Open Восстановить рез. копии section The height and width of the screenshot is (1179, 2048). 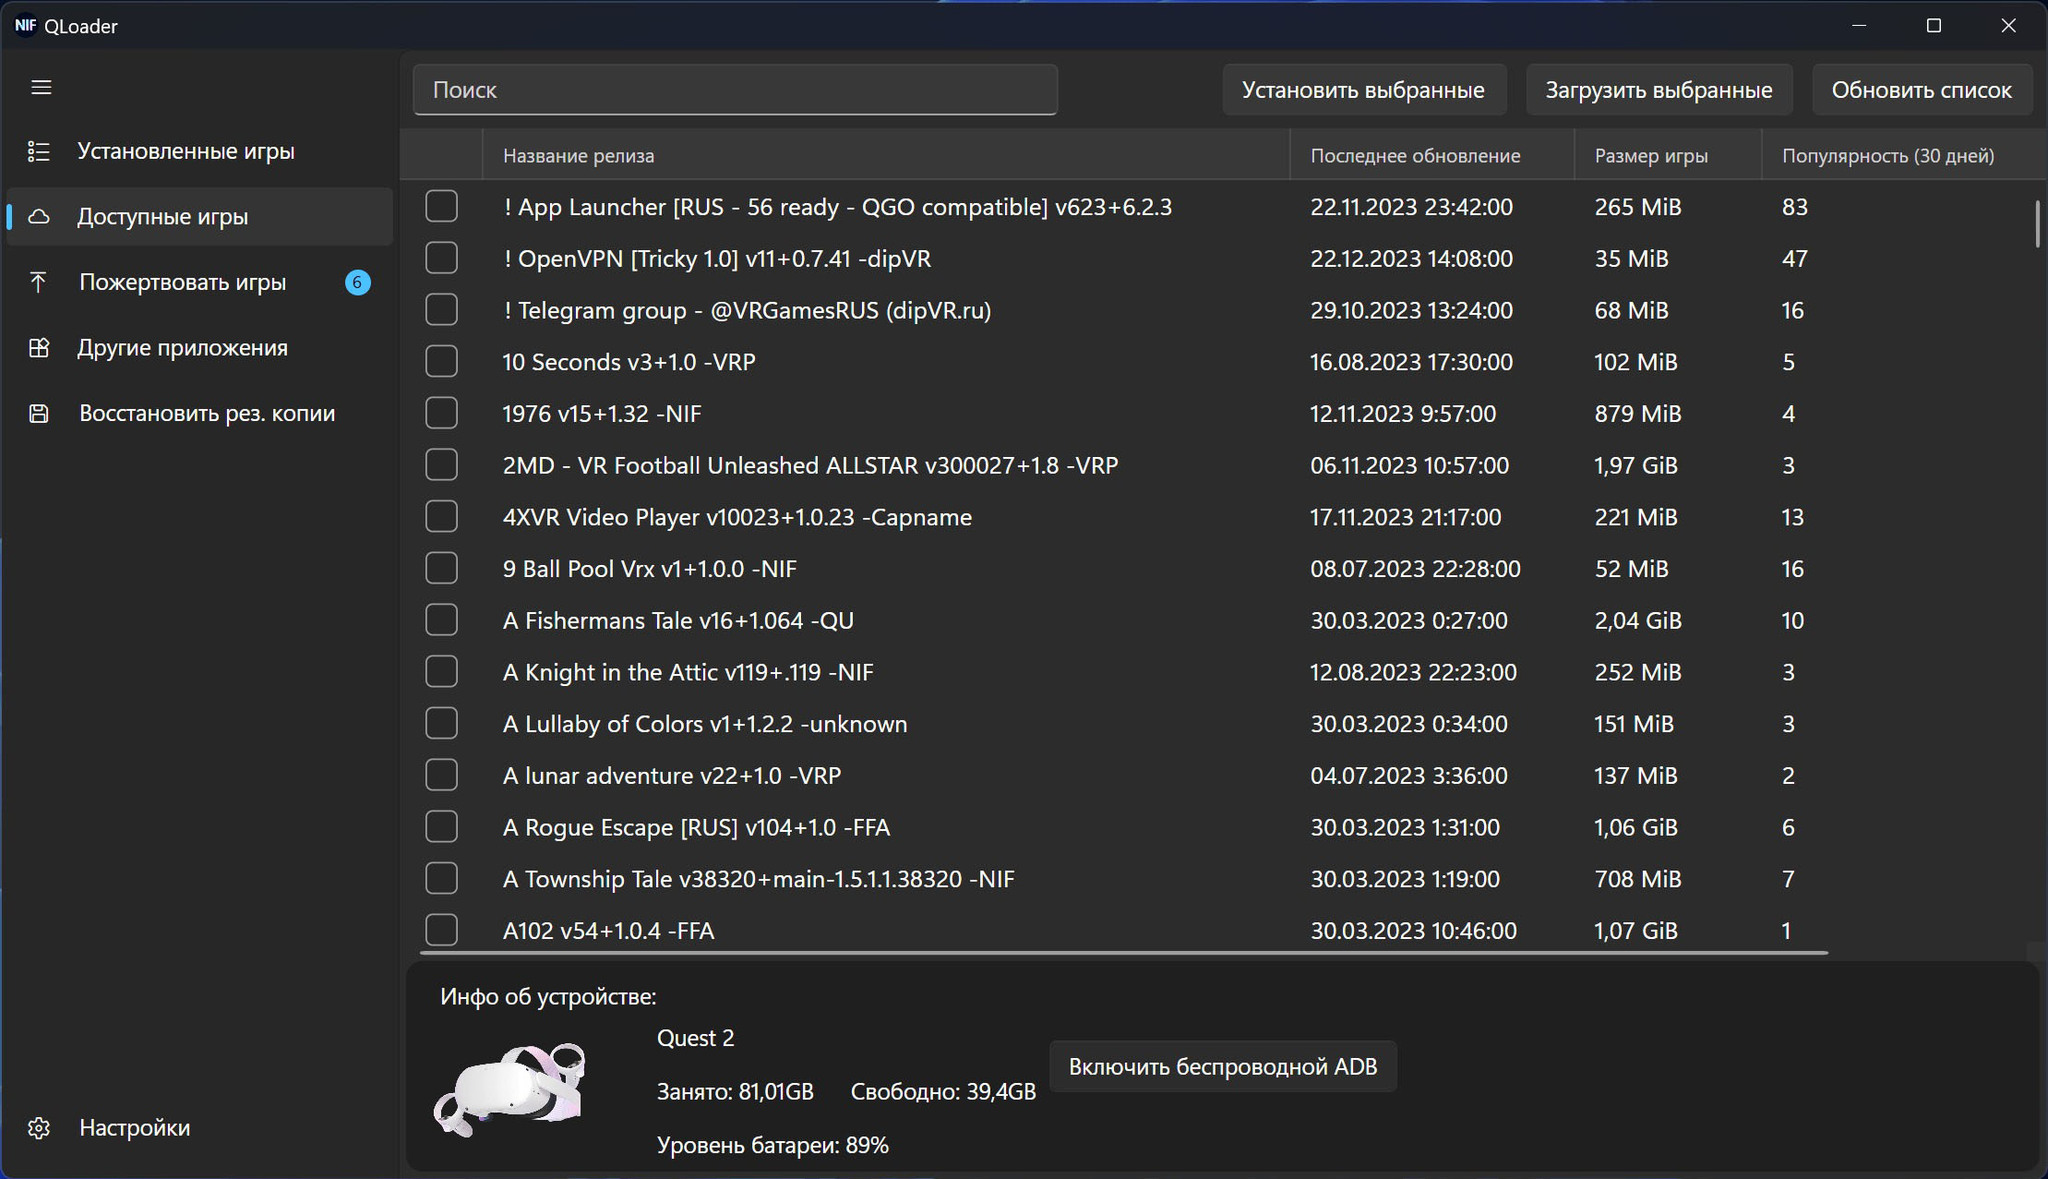(x=200, y=413)
